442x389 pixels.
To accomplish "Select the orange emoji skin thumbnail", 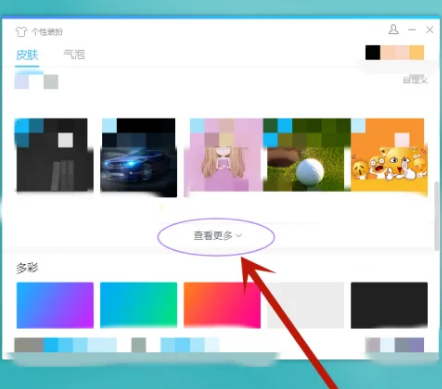I will click(389, 156).
